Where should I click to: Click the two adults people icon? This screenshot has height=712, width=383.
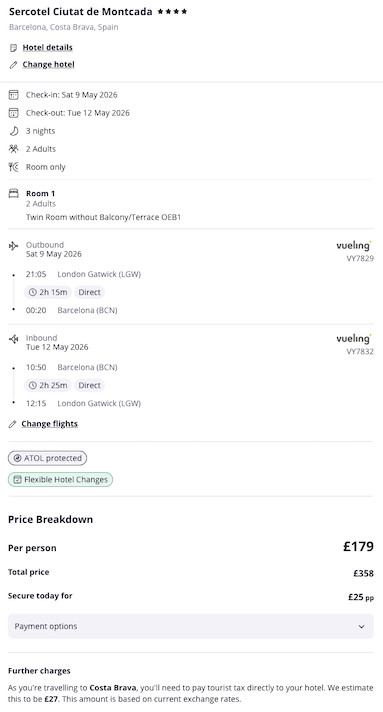point(14,149)
